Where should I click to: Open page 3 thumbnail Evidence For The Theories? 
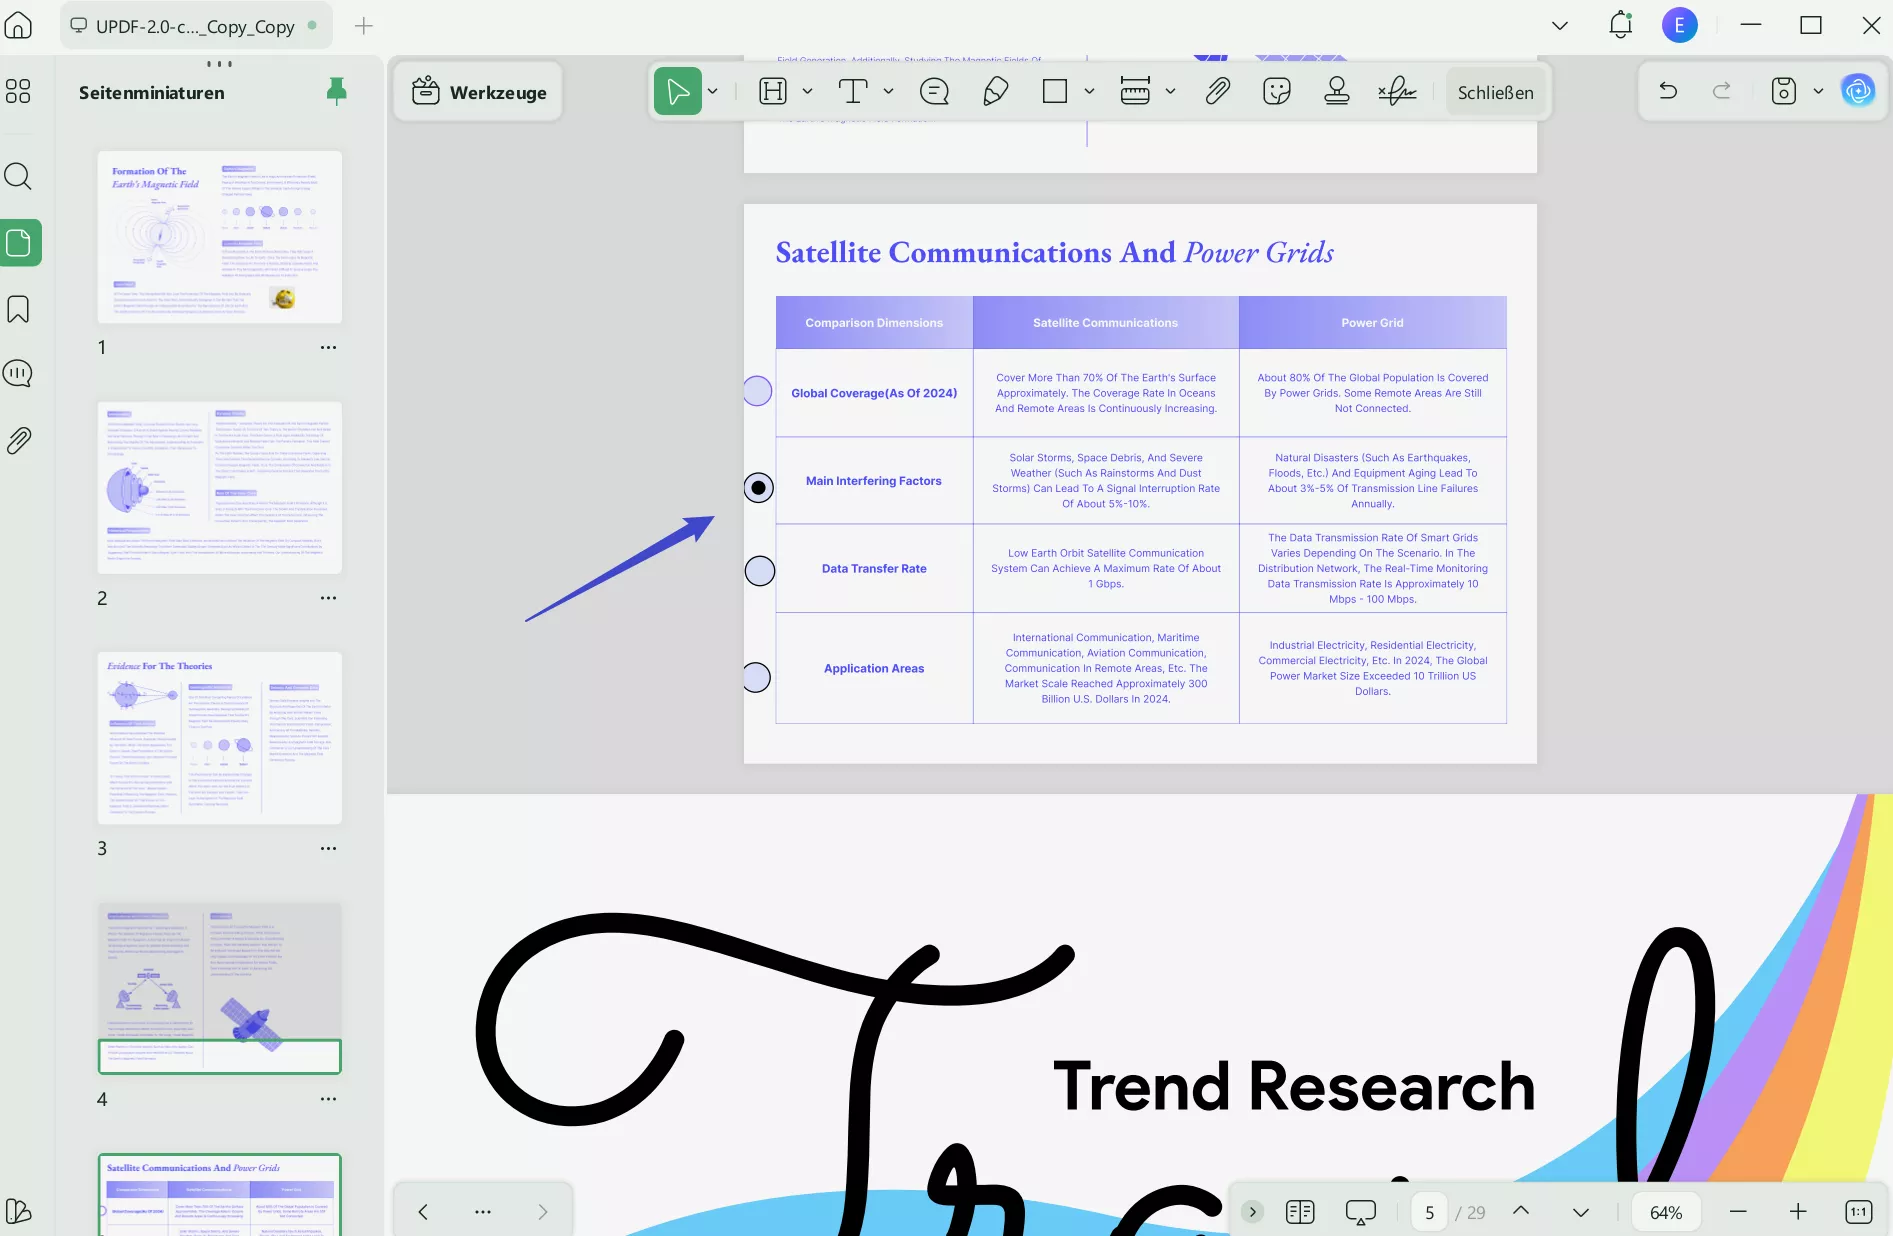coord(220,738)
